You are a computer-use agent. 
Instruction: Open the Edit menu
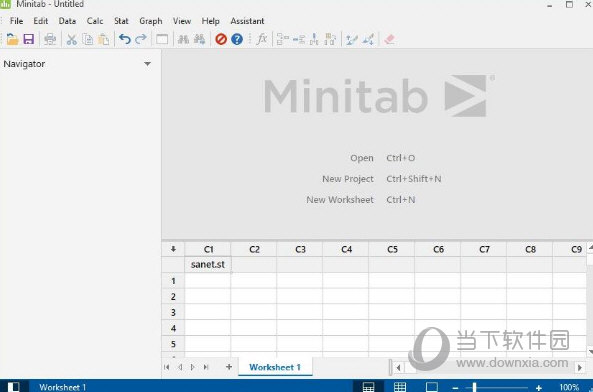coord(40,21)
